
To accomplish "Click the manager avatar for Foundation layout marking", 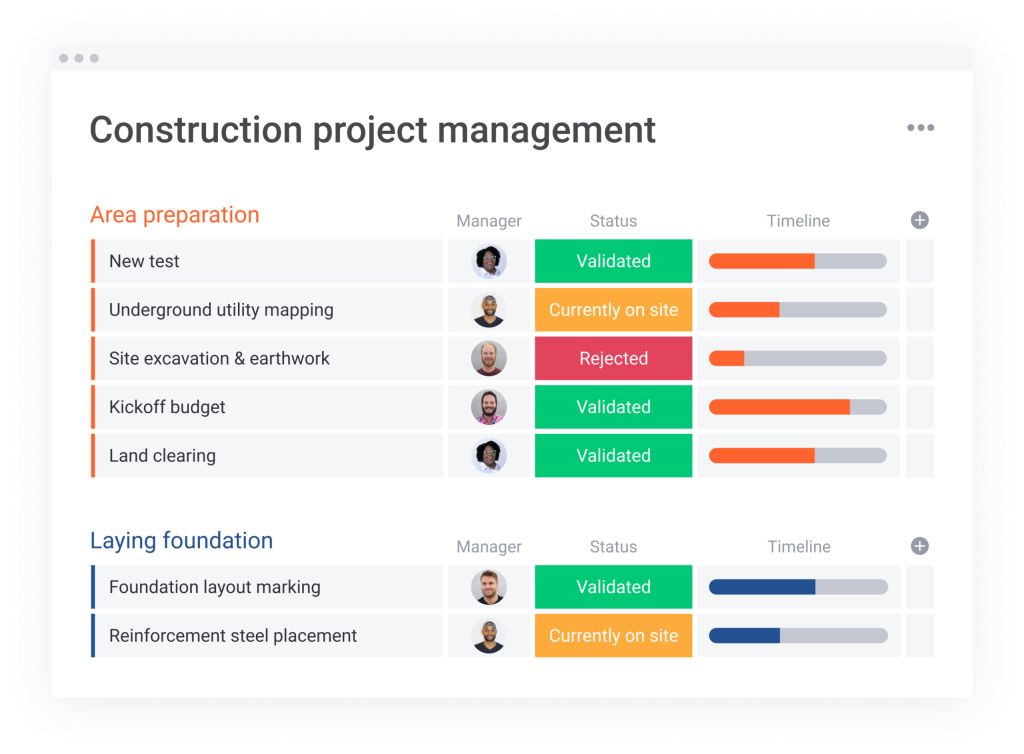I will pyautogui.click(x=488, y=587).
